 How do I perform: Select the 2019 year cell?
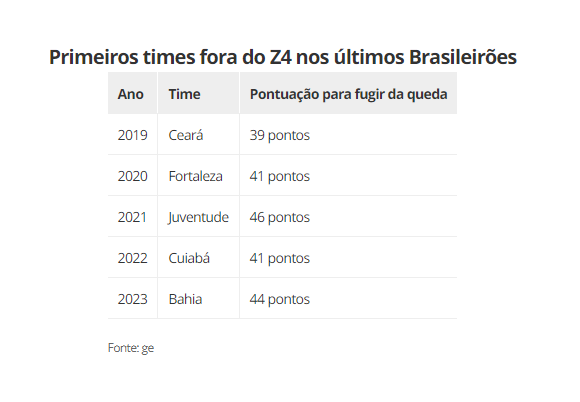pyautogui.click(x=132, y=135)
